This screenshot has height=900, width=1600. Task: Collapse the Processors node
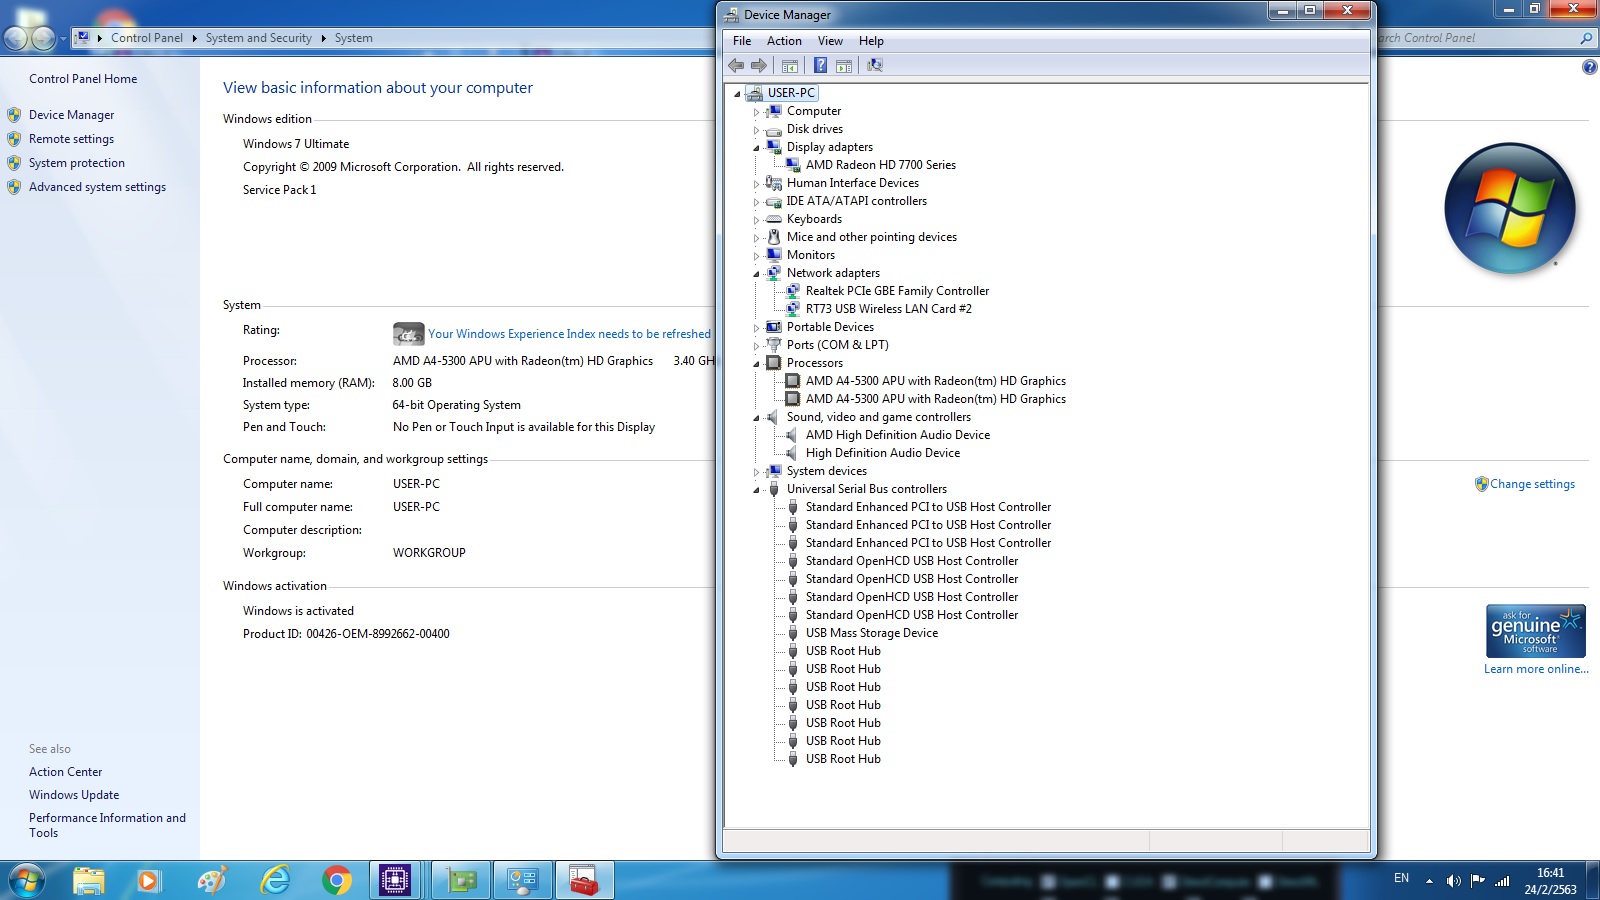click(x=756, y=364)
